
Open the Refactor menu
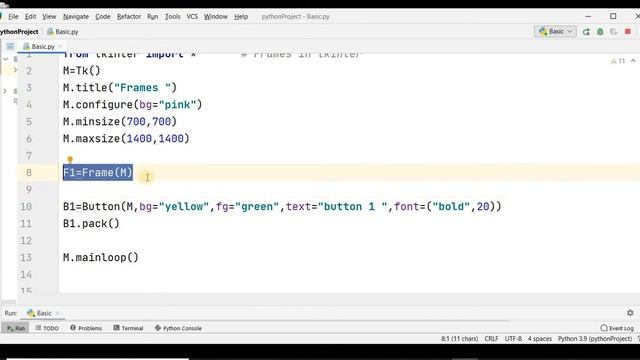click(129, 16)
